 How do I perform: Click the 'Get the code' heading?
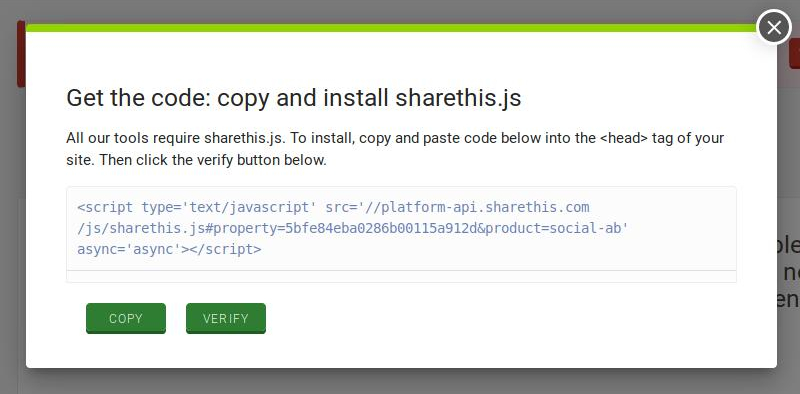[293, 97]
